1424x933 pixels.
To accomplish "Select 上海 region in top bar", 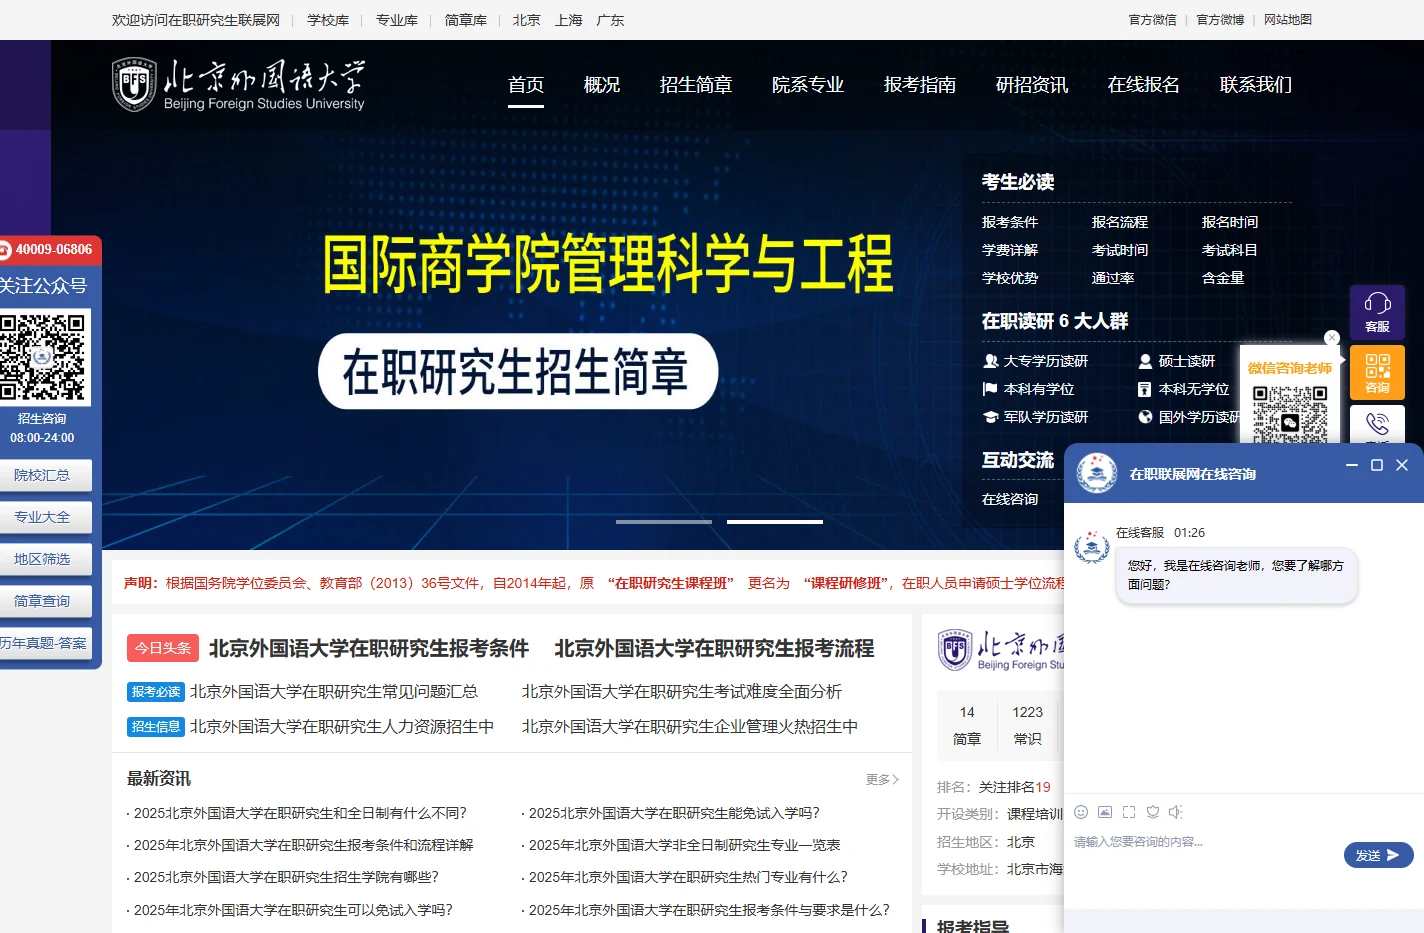I will (569, 20).
